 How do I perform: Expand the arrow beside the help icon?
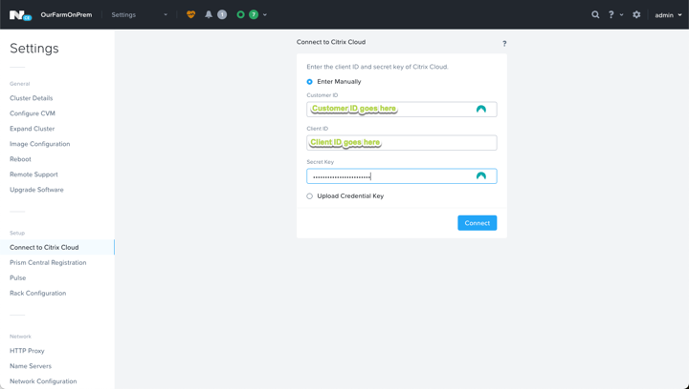coord(621,15)
